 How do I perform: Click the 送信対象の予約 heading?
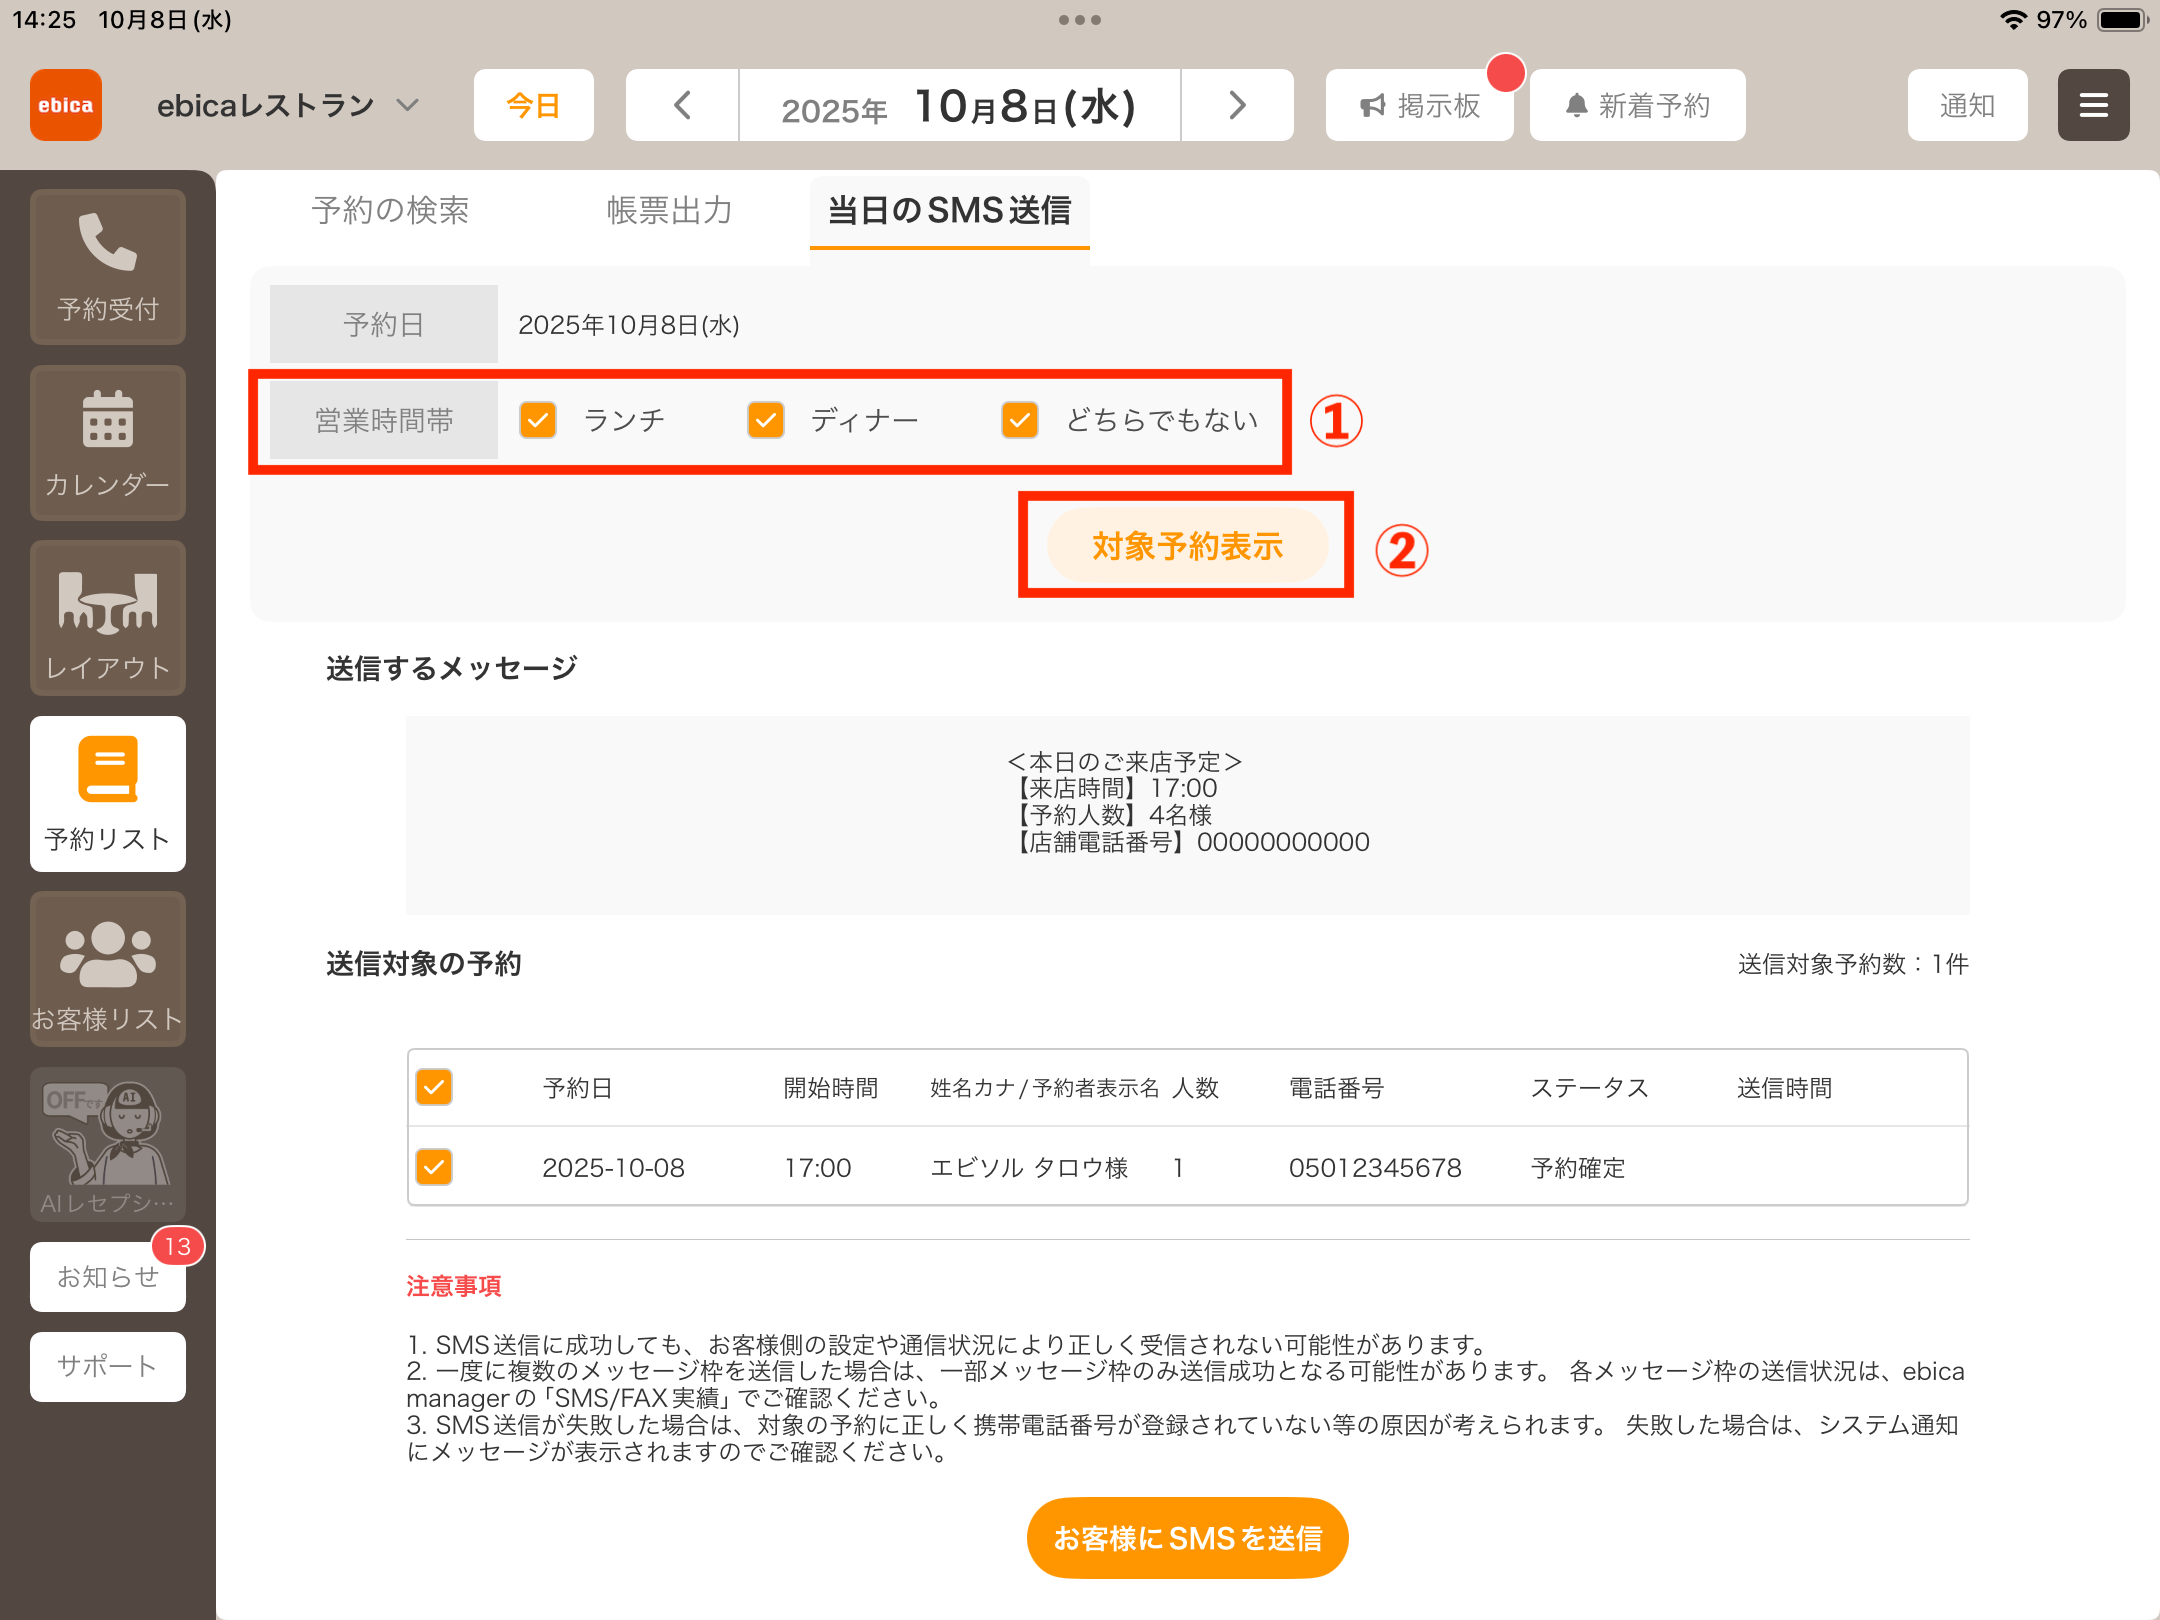pyautogui.click(x=424, y=964)
